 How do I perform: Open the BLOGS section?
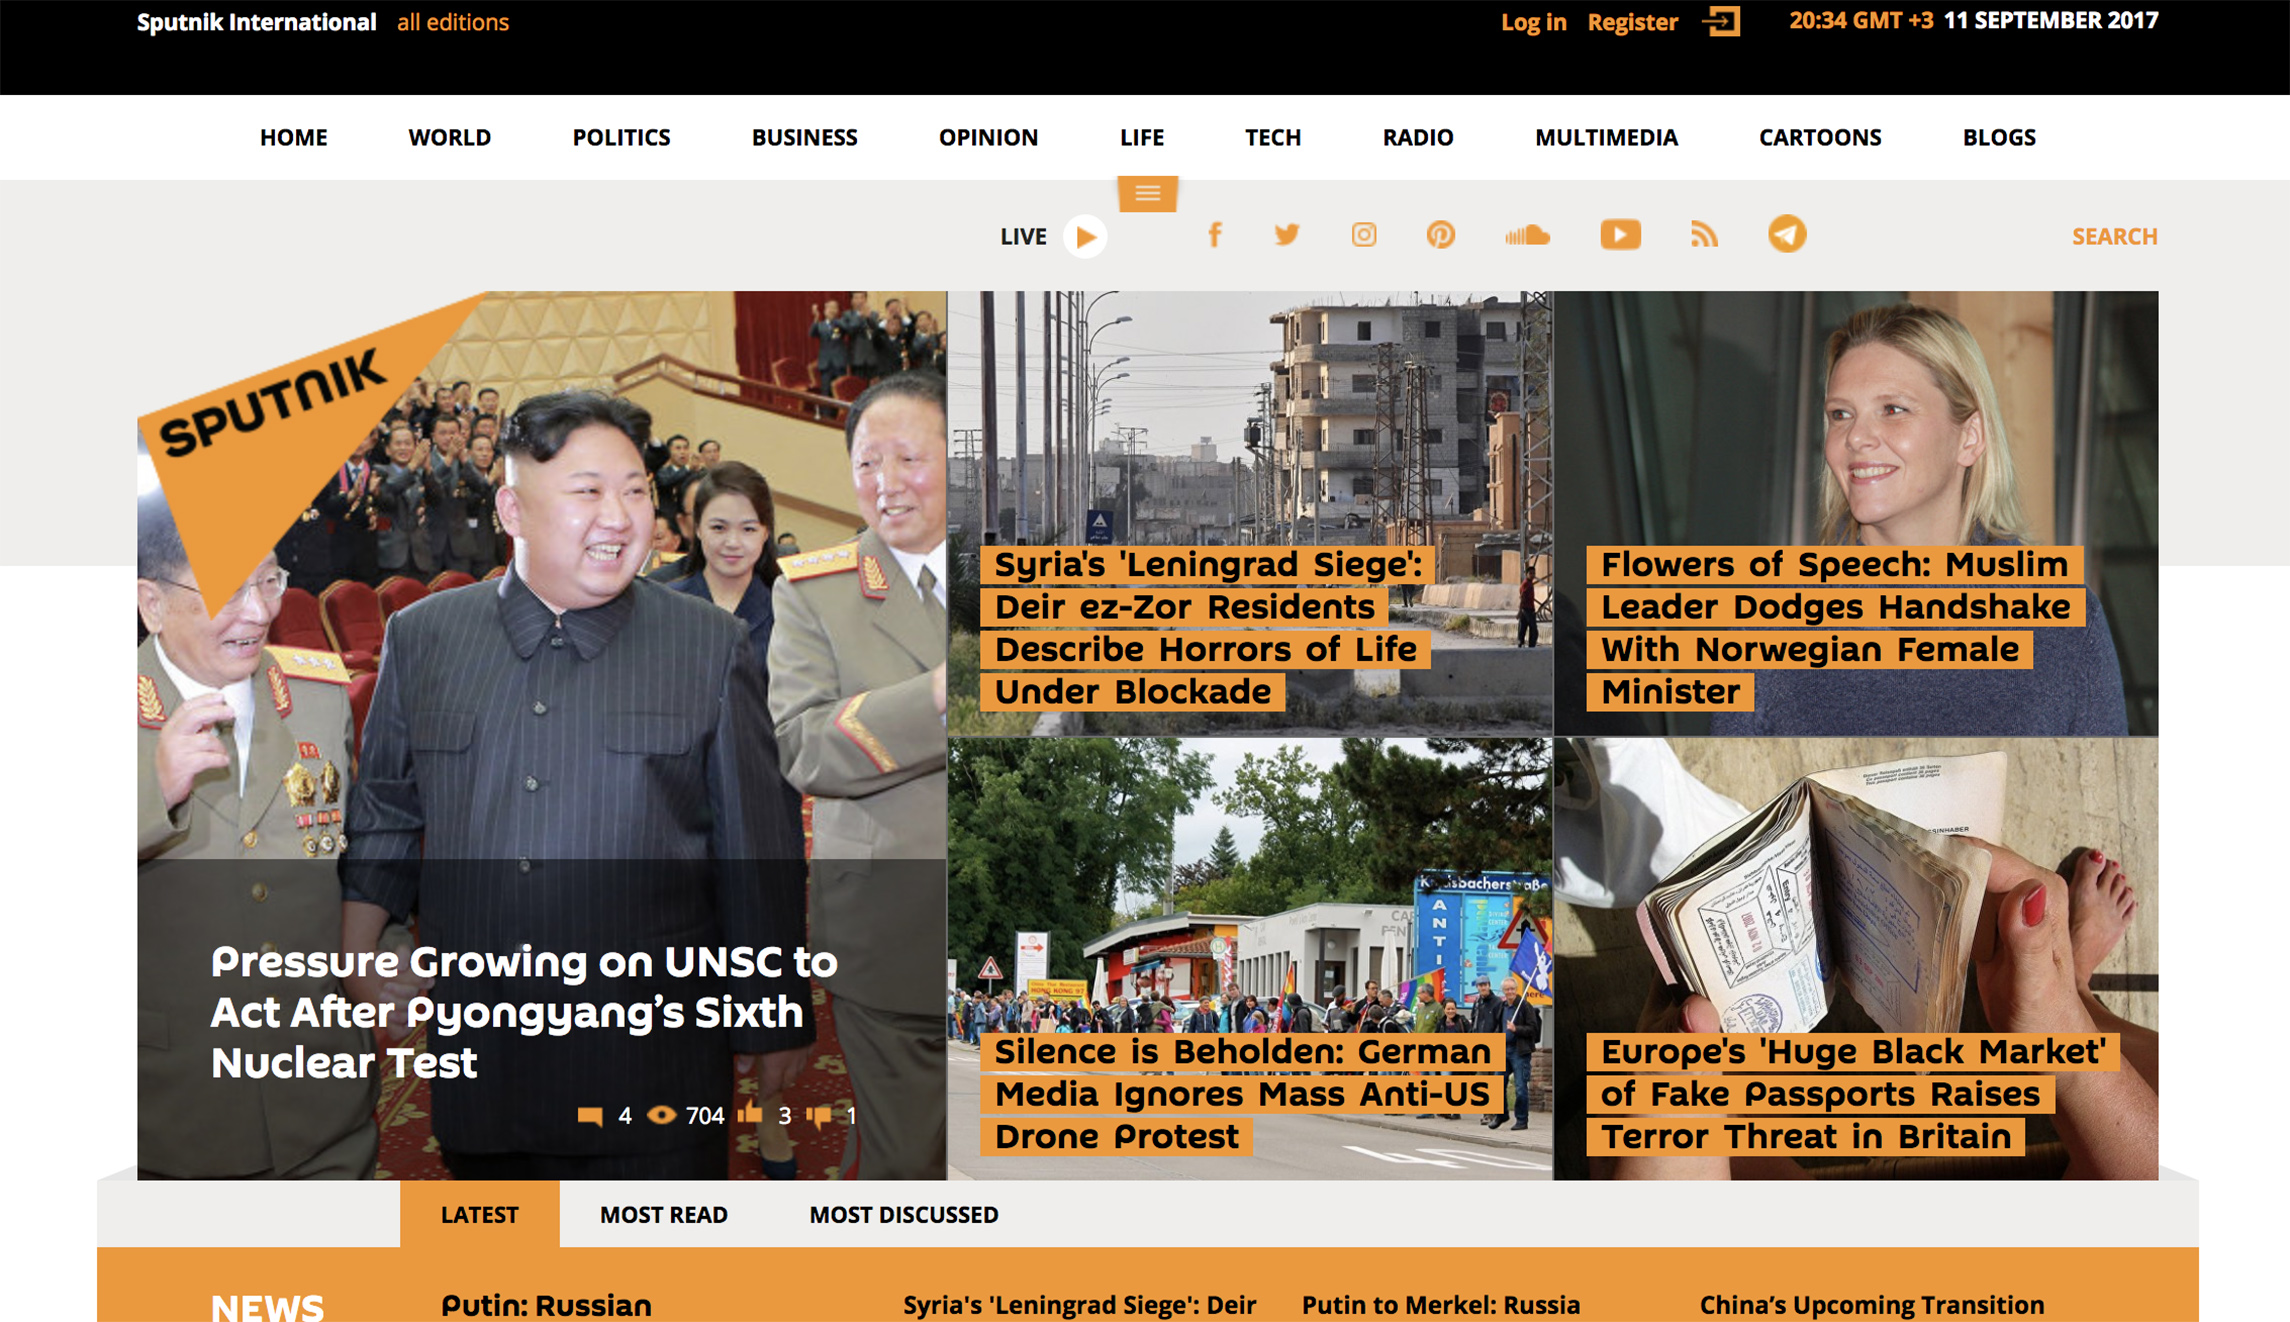(x=1999, y=137)
